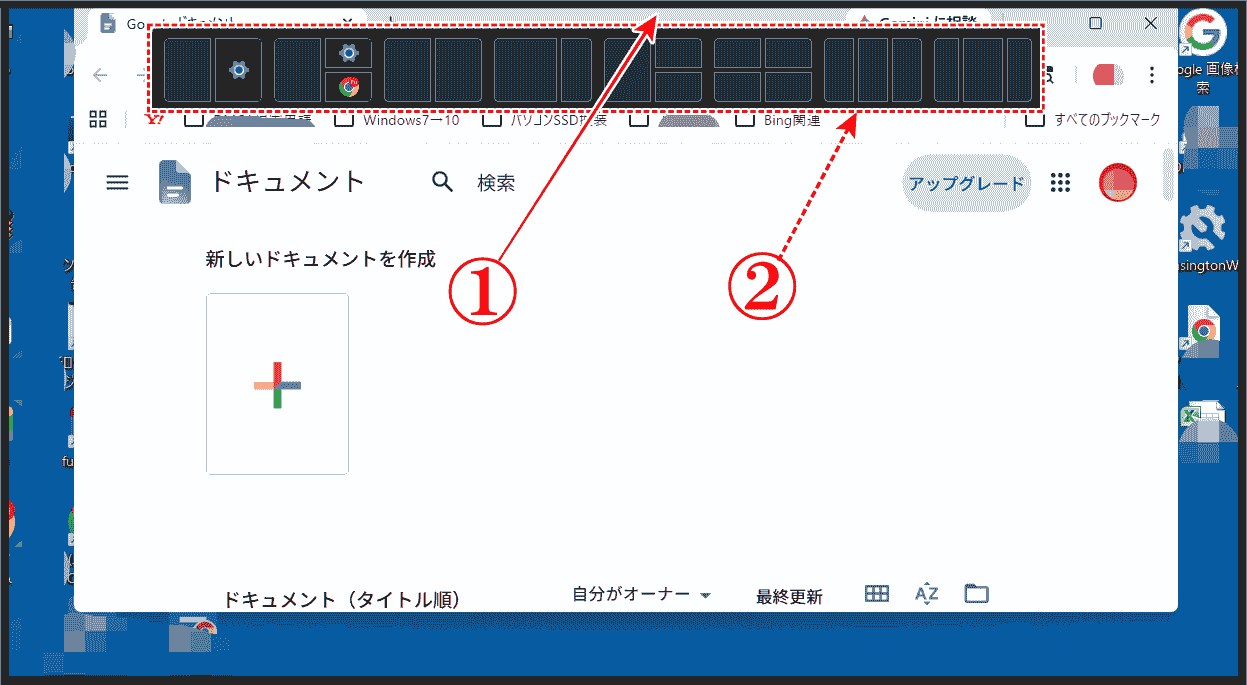Click the 最終更新 column label
This screenshot has height=685, width=1247.
click(x=790, y=597)
